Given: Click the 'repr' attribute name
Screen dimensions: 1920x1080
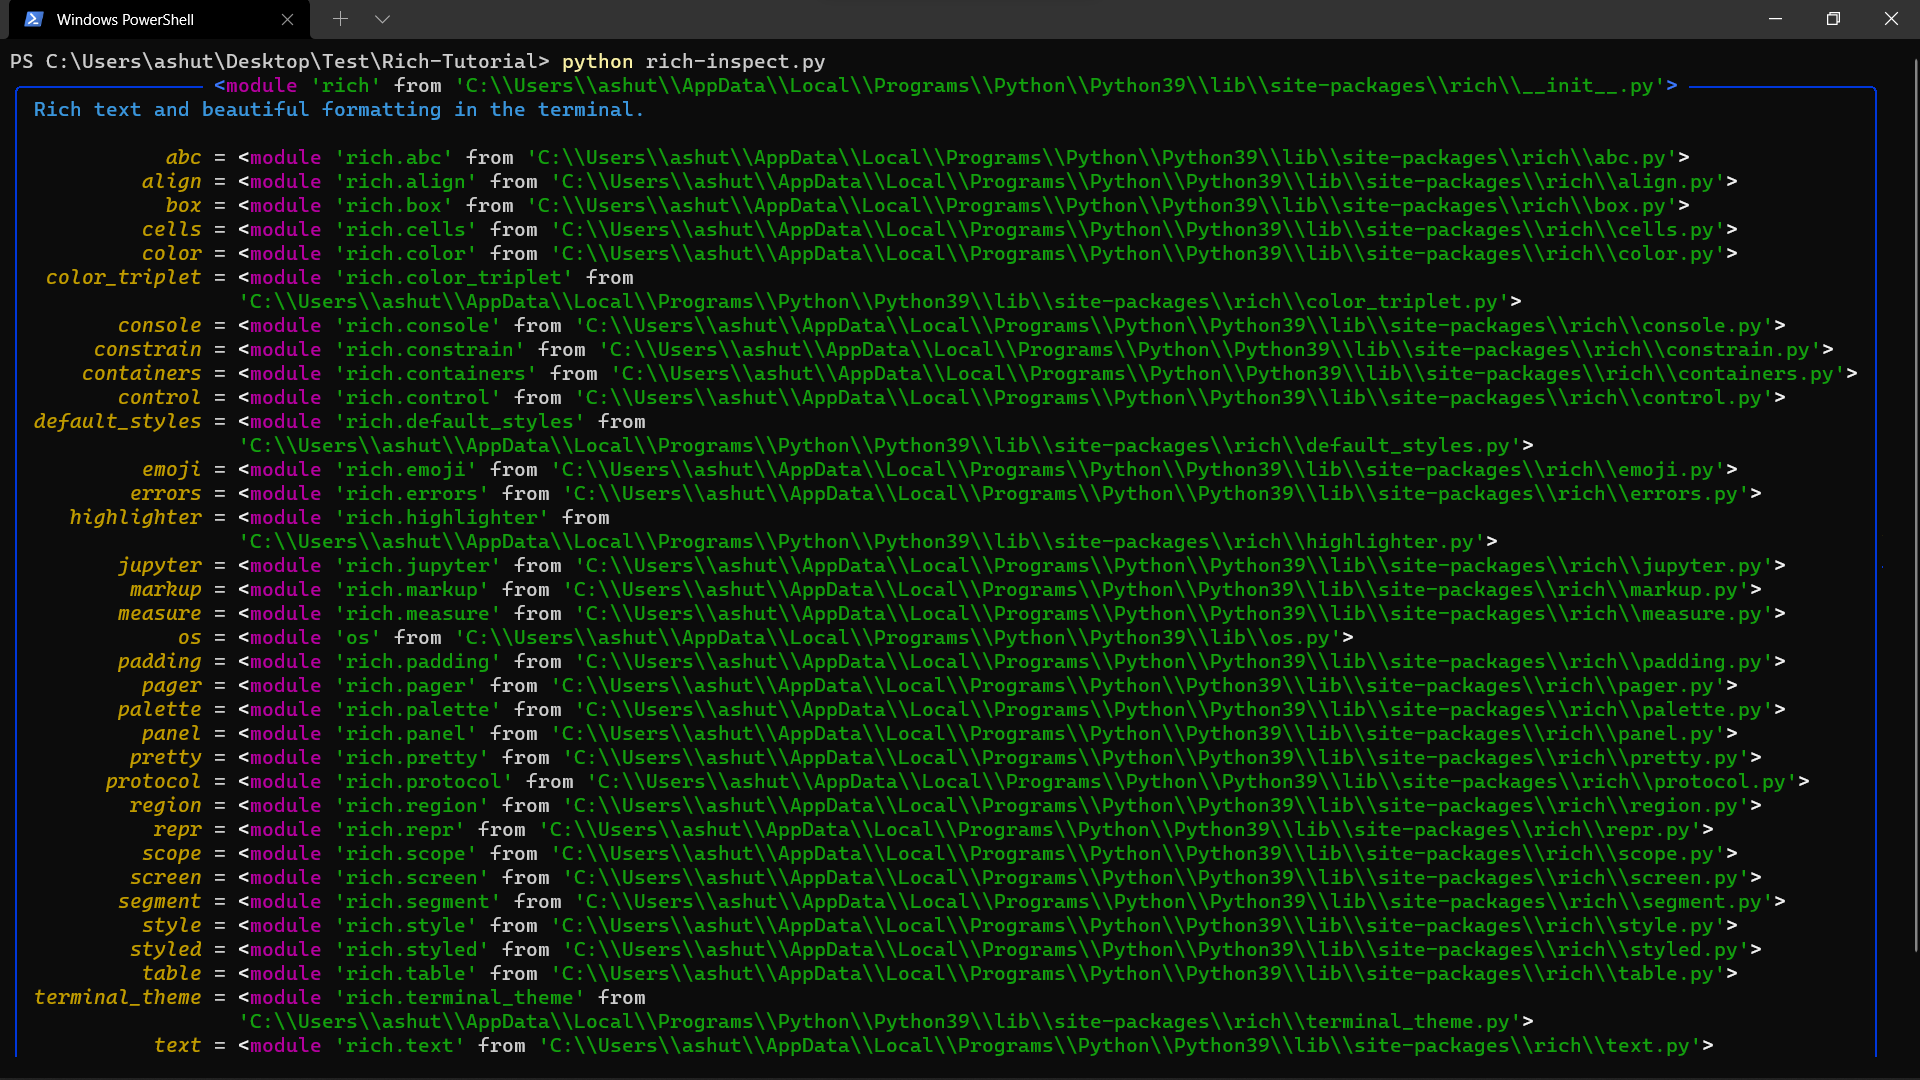Looking at the screenshot, I should pyautogui.click(x=177, y=830).
